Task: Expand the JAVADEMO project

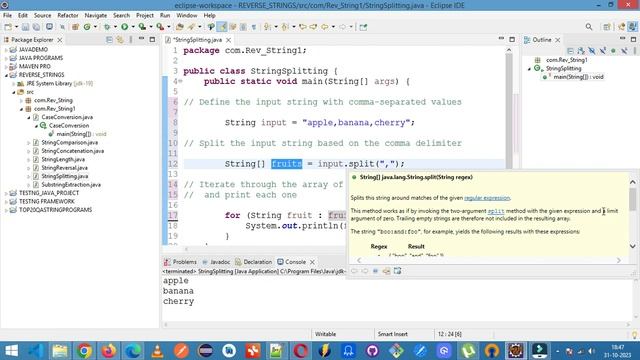Action: pyautogui.click(x=6, y=49)
